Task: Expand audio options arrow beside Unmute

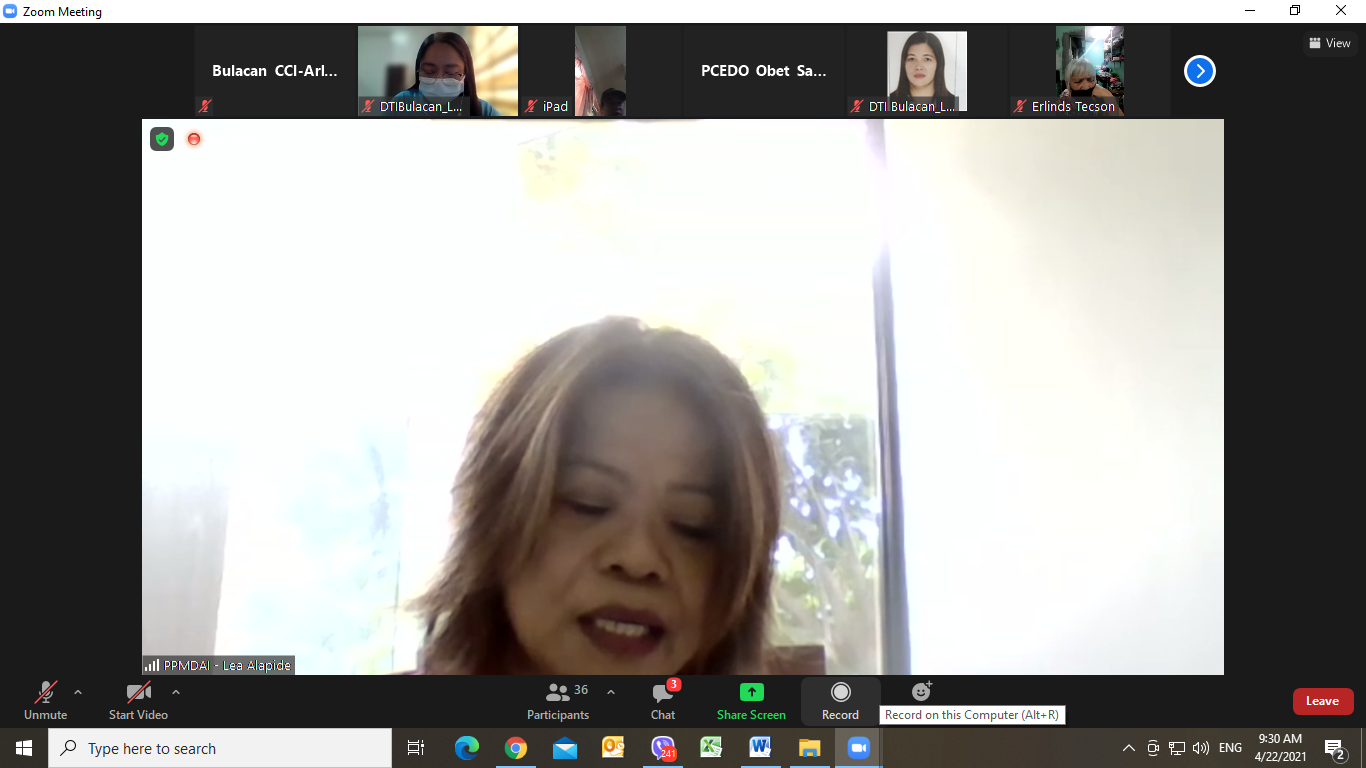Action: coord(78,692)
